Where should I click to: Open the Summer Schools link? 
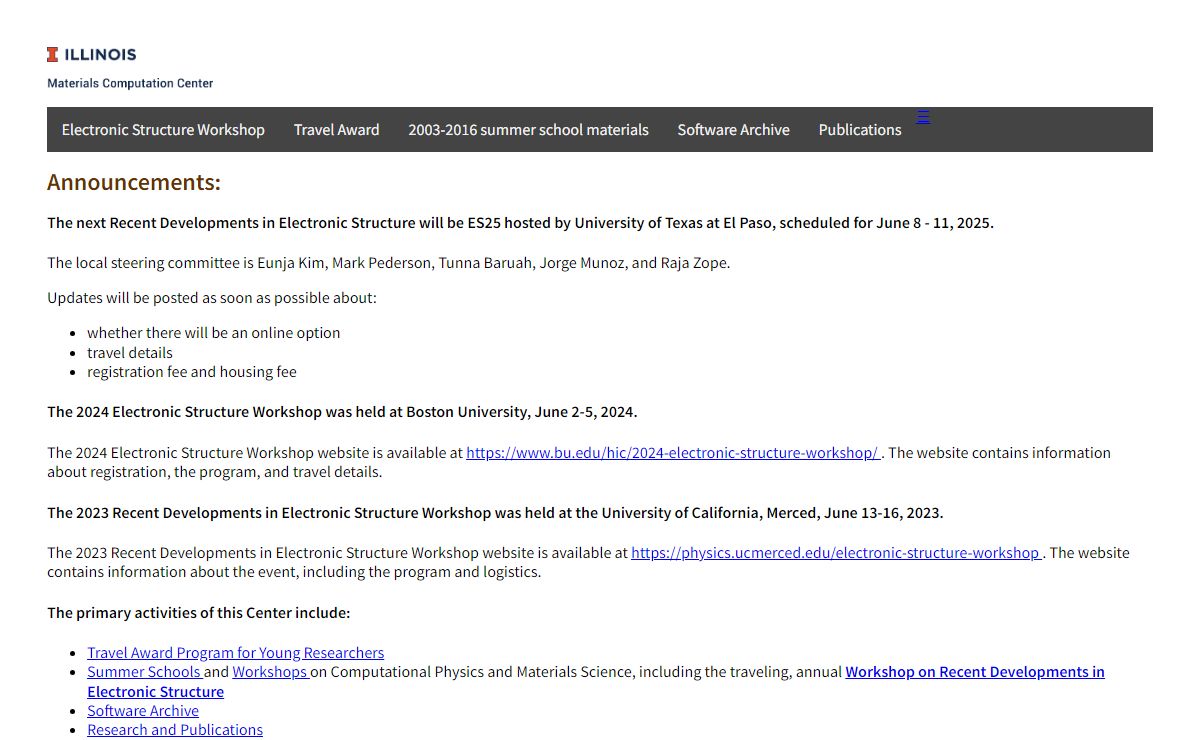pyautogui.click(x=145, y=672)
